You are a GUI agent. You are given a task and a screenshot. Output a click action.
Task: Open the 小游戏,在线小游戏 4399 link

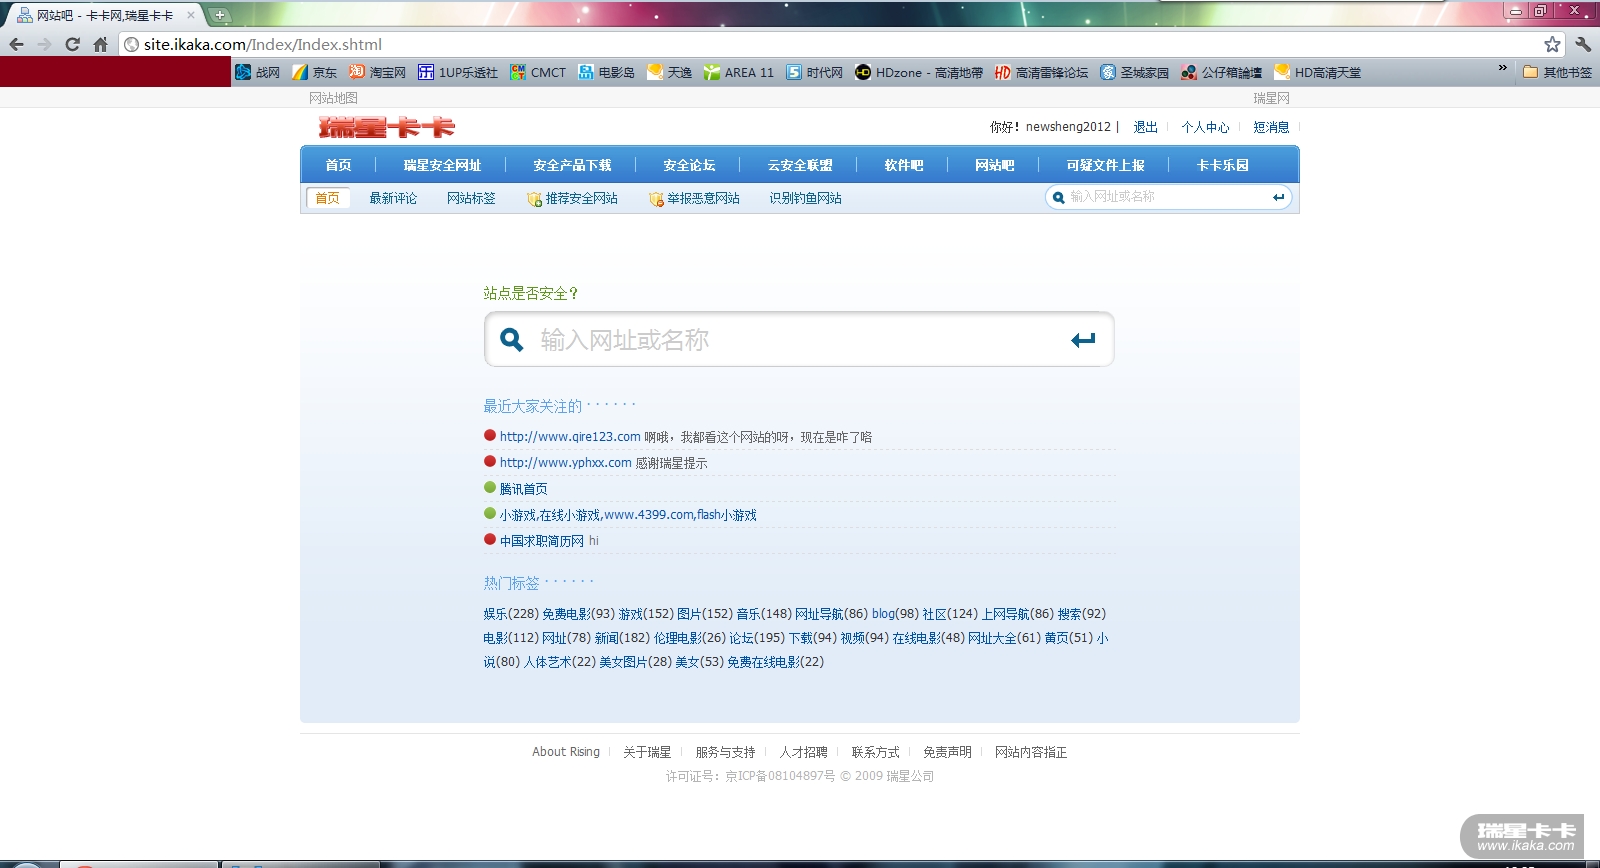click(628, 515)
